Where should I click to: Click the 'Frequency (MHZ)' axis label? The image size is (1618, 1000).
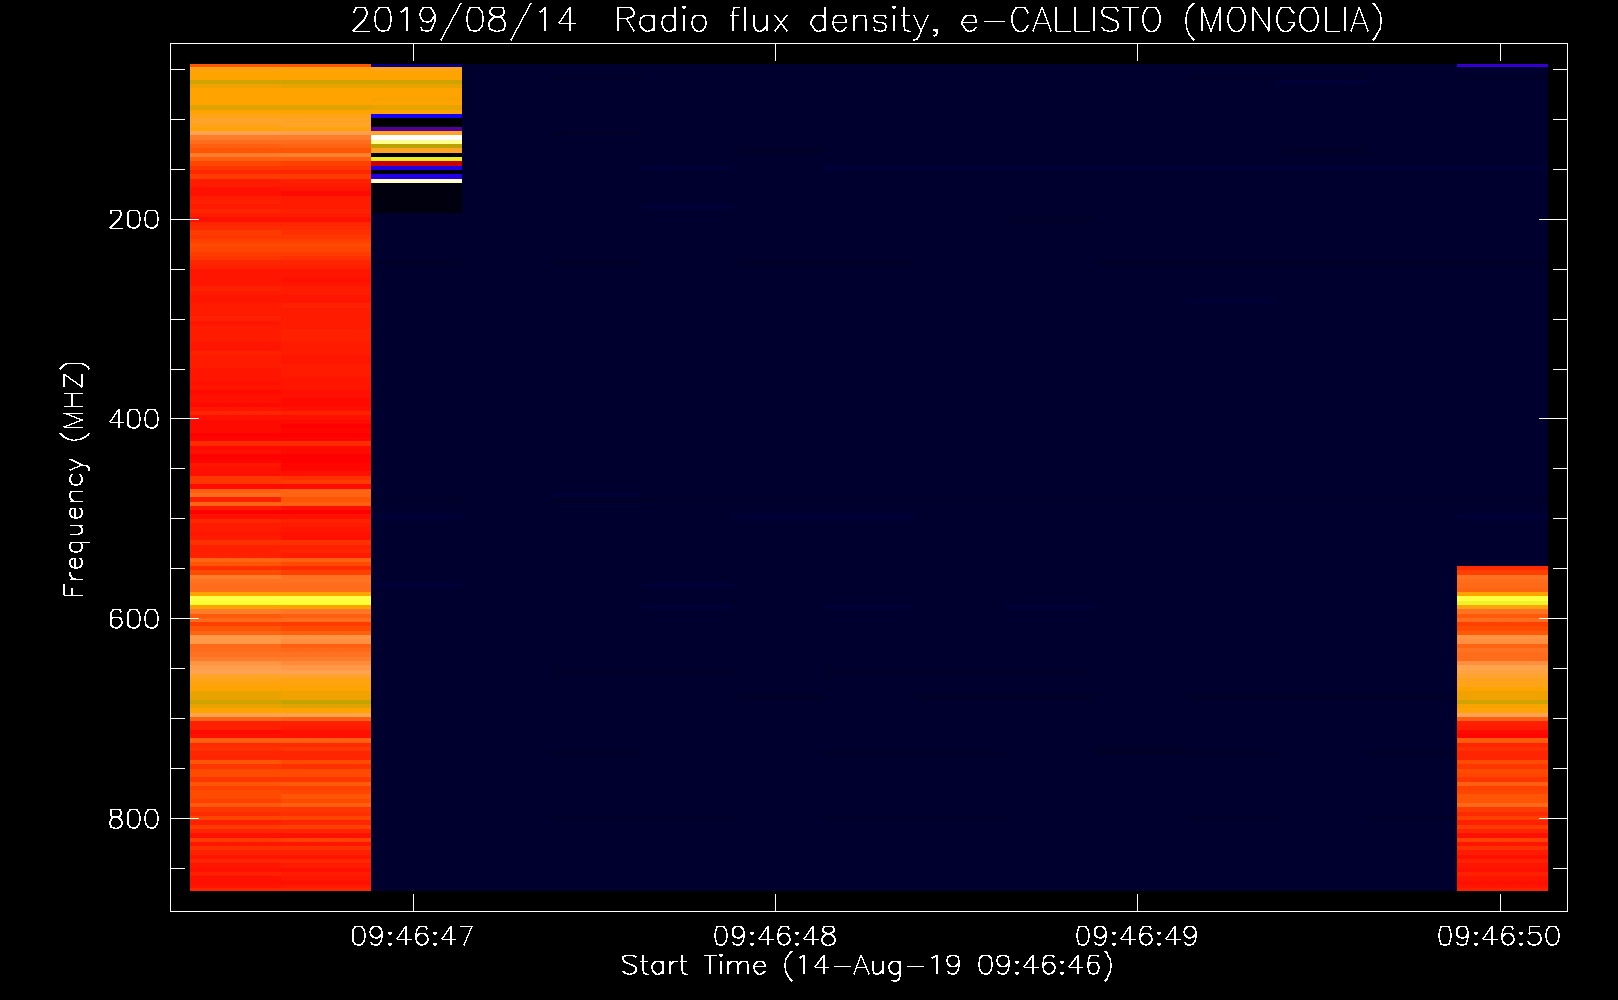click(74, 480)
